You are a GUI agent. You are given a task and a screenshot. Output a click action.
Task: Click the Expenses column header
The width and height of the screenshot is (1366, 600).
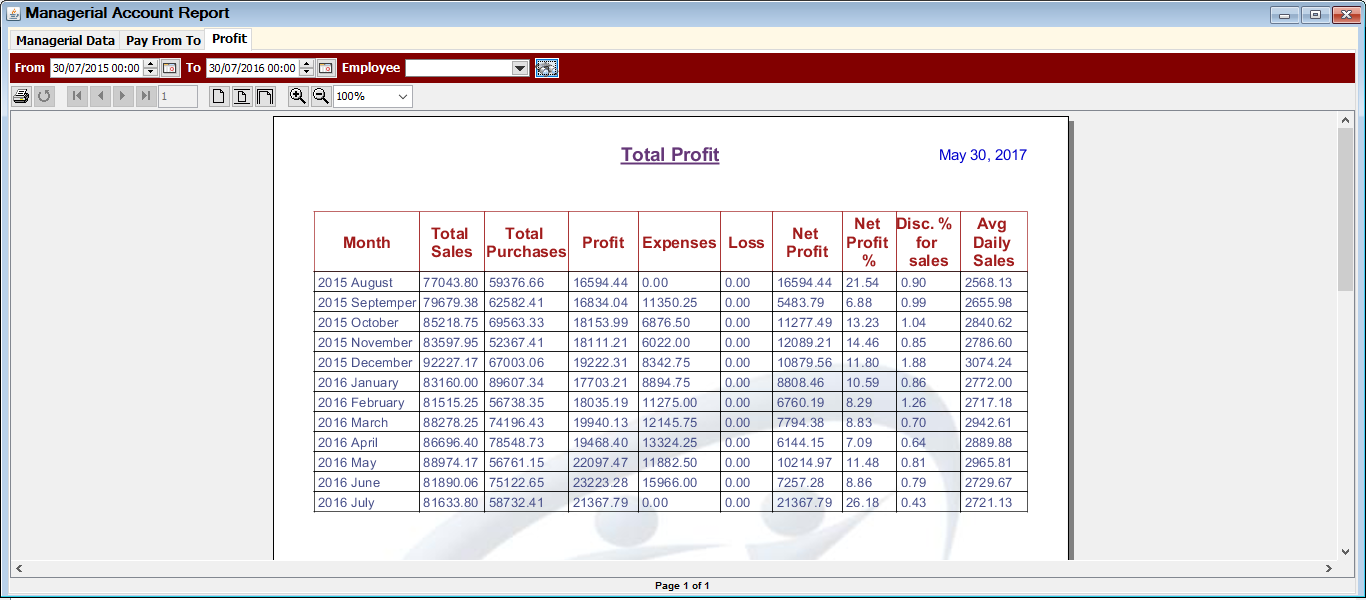click(x=679, y=242)
